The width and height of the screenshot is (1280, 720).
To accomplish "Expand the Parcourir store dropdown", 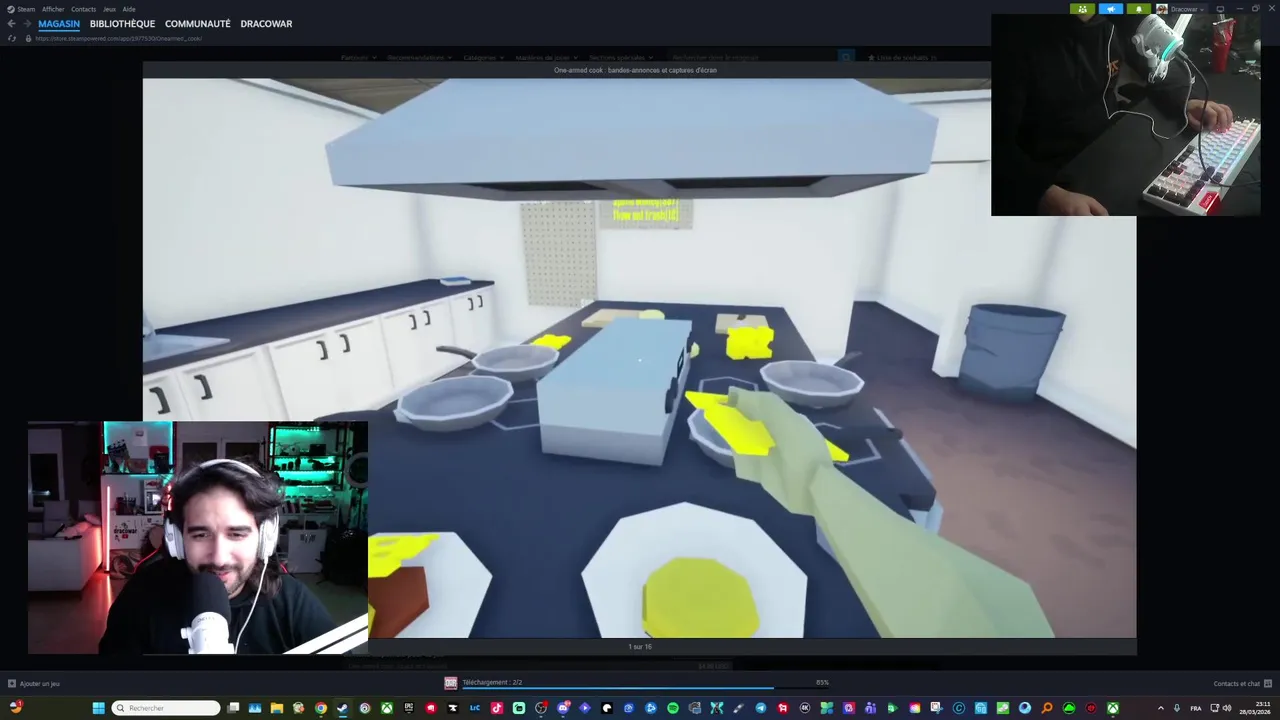I will [x=359, y=57].
